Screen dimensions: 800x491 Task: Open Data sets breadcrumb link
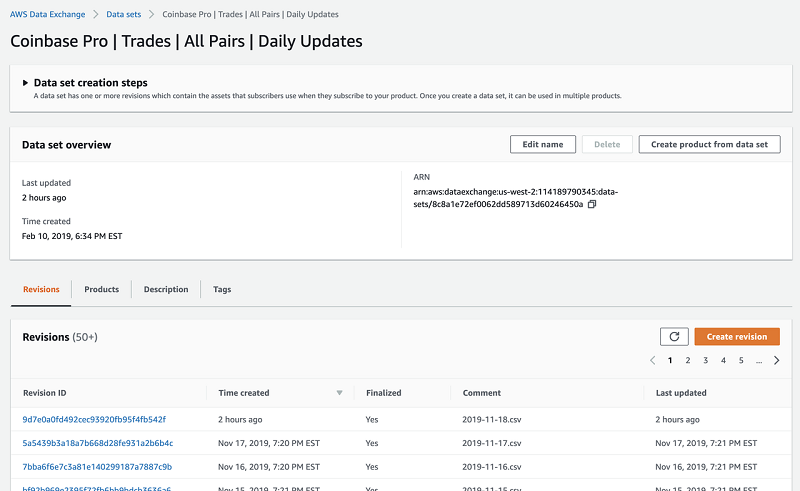pos(123,14)
